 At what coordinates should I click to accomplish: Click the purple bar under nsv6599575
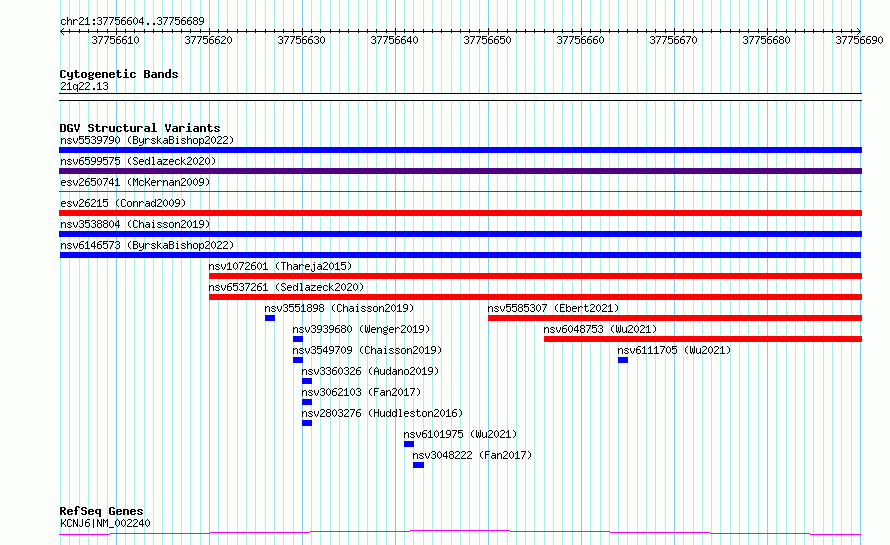tap(460, 171)
